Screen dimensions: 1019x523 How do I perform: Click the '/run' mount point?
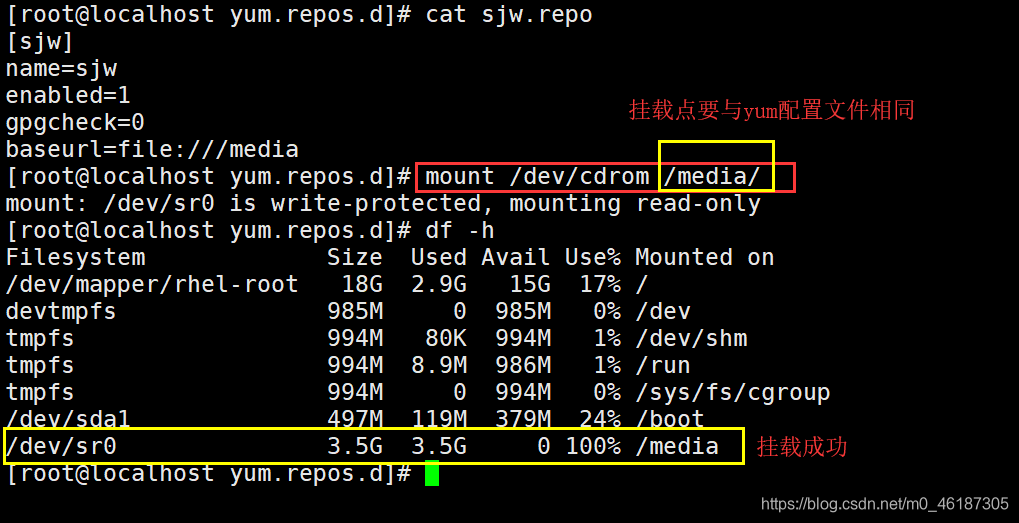(x=663, y=366)
